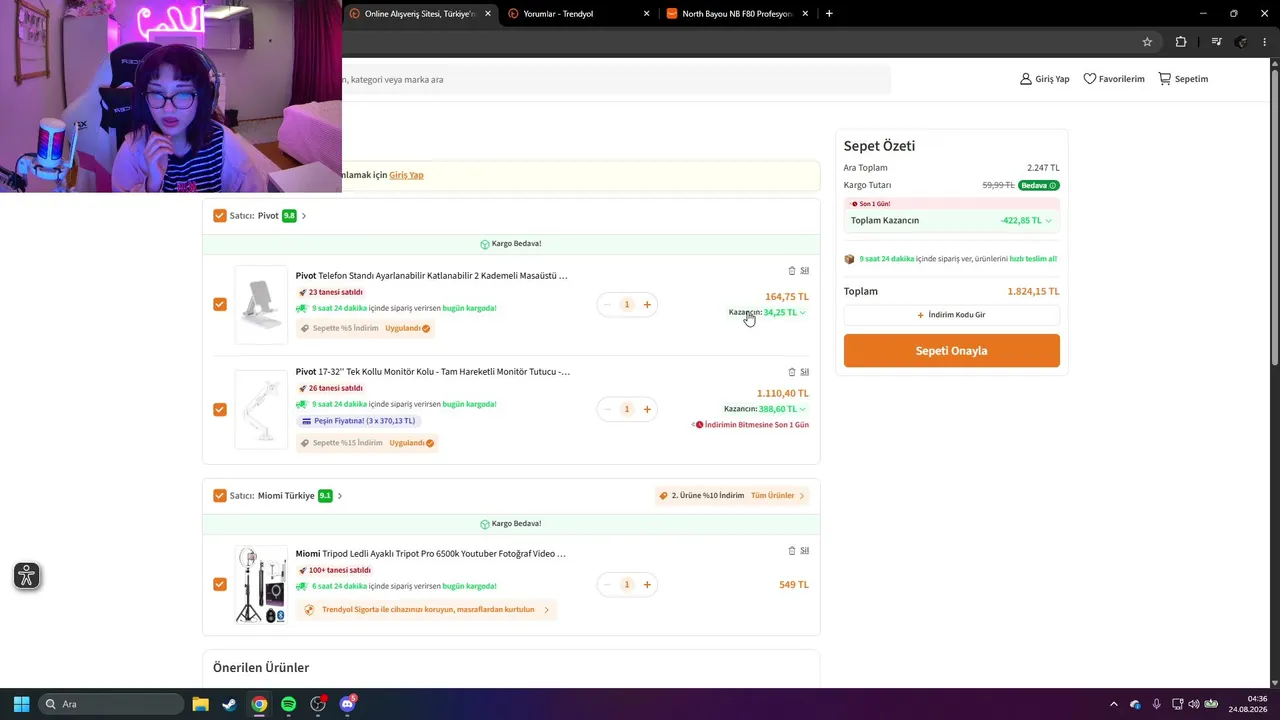Open the volume control in system tray
This screenshot has width=1280, height=720.
[x=1193, y=704]
